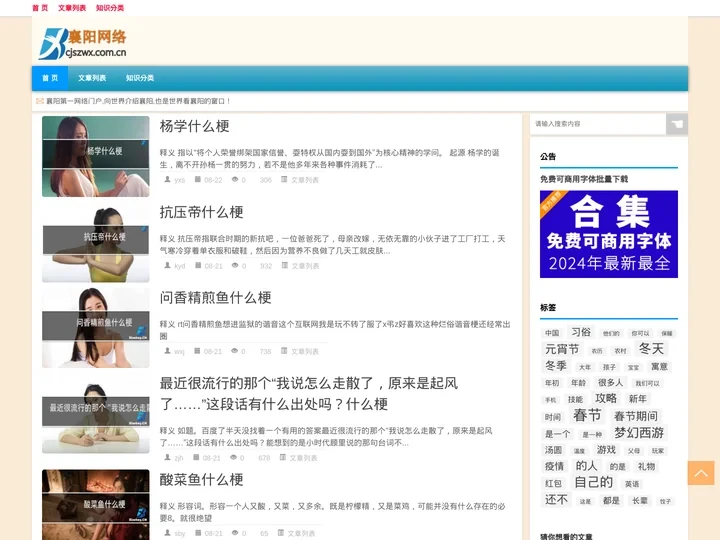
Task: Click the category icon in 杨学什么梗 row
Action: click(284, 180)
